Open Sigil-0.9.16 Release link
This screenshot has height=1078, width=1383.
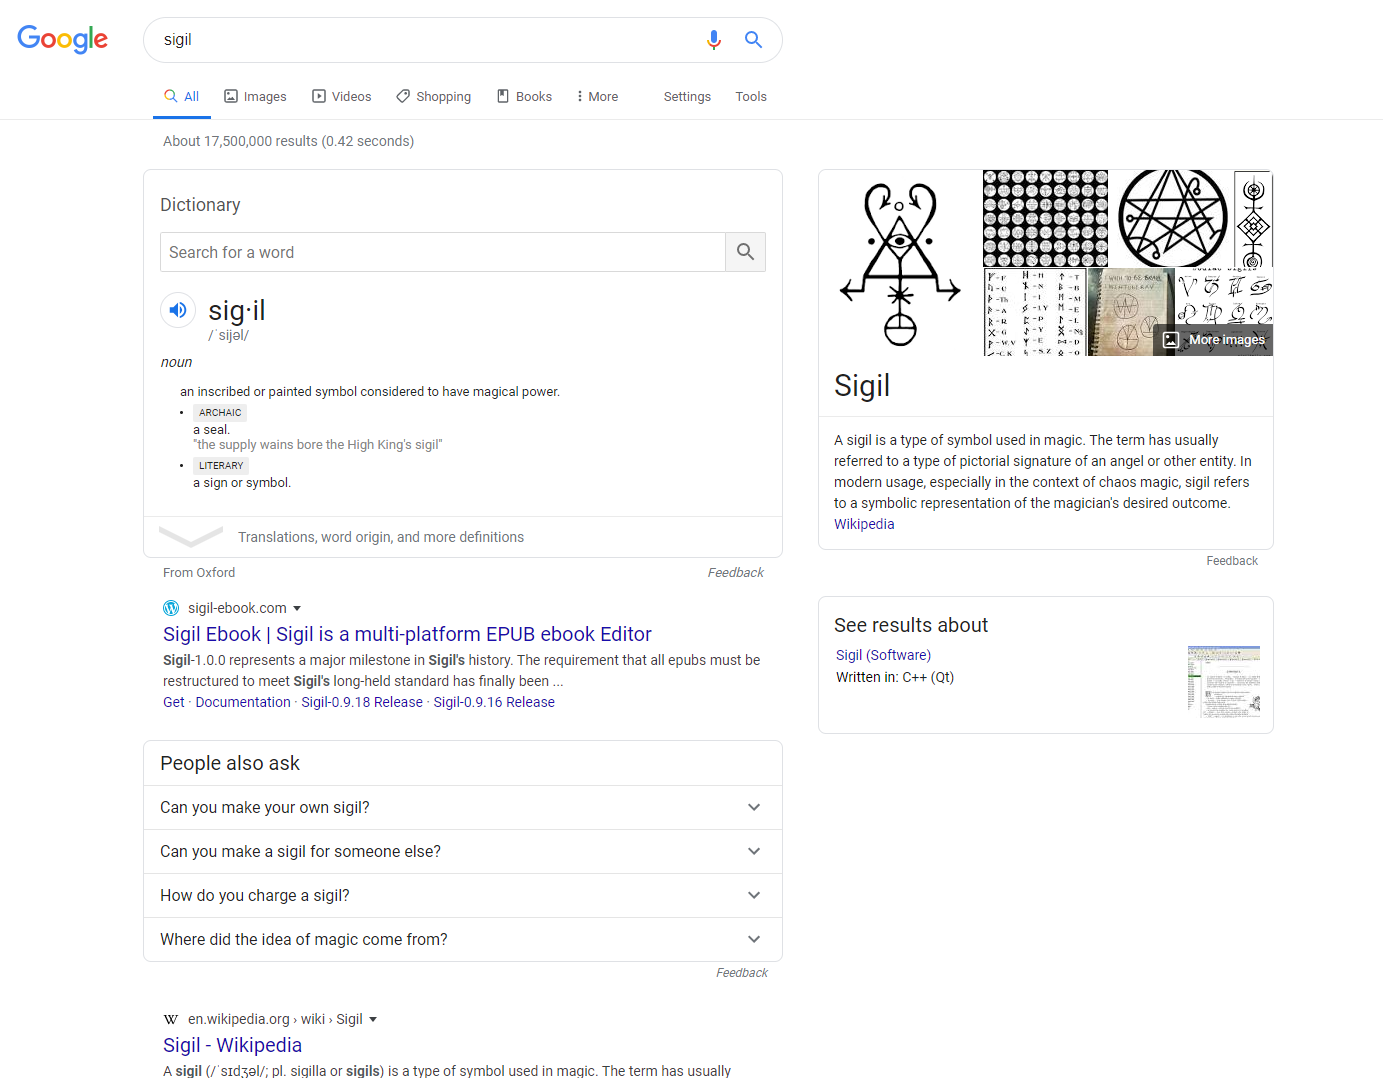pyautogui.click(x=494, y=702)
